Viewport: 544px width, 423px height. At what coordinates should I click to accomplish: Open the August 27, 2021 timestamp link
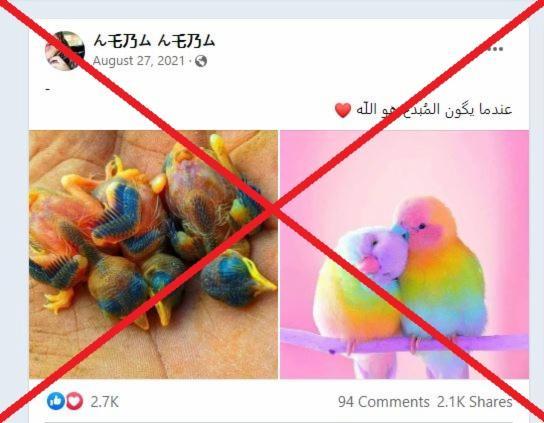coord(138,61)
